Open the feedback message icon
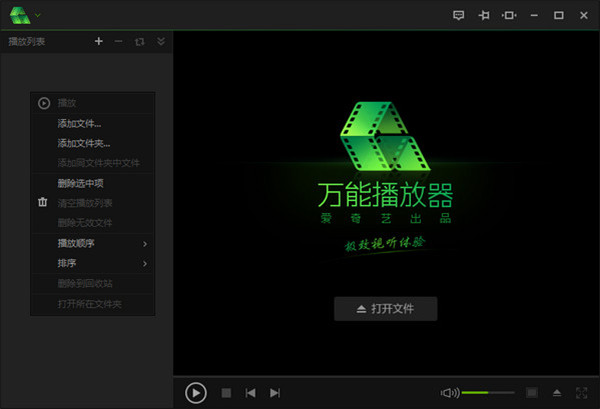This screenshot has height=409, width=600. click(x=458, y=15)
